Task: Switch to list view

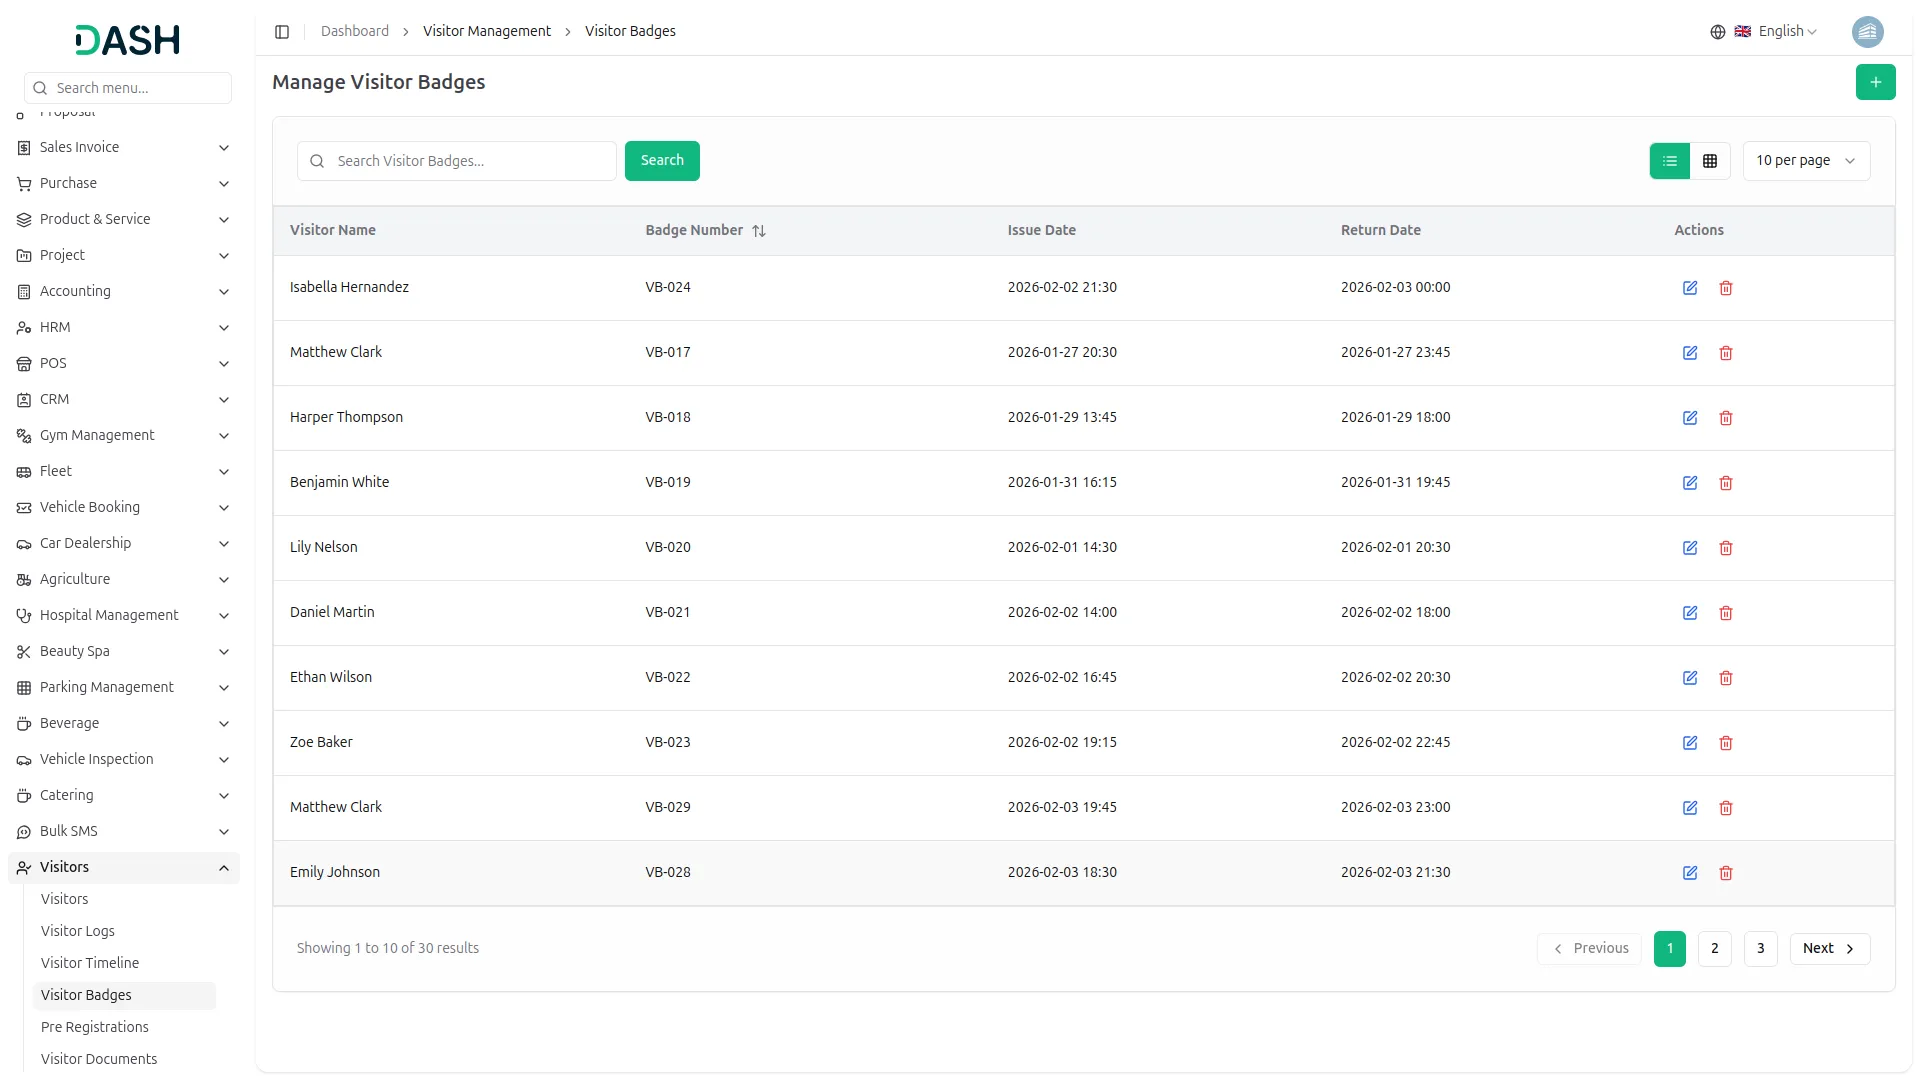Action: pyautogui.click(x=1669, y=161)
